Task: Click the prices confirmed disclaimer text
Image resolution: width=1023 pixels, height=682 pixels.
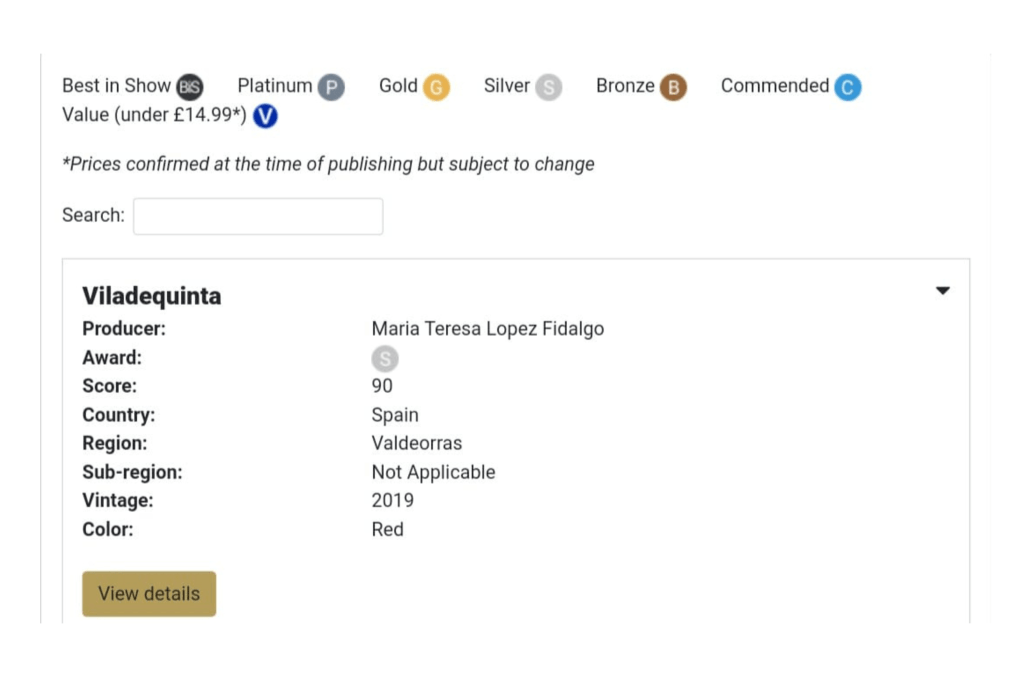Action: 328,164
